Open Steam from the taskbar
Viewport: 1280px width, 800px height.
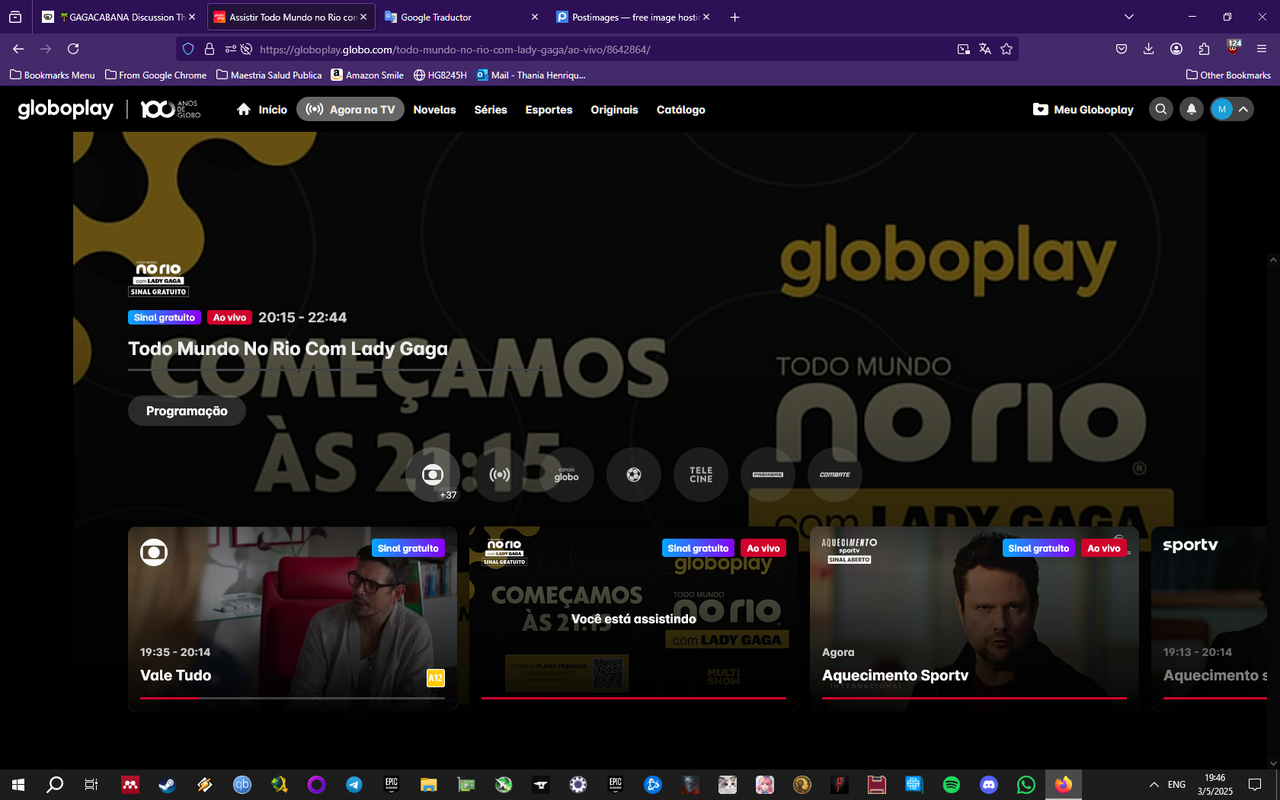coord(167,785)
